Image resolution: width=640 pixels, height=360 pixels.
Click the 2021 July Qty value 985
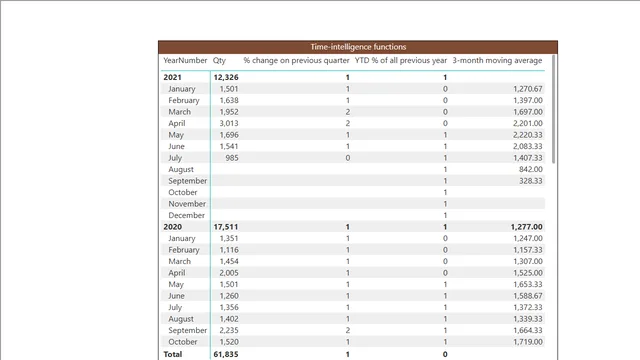point(232,158)
